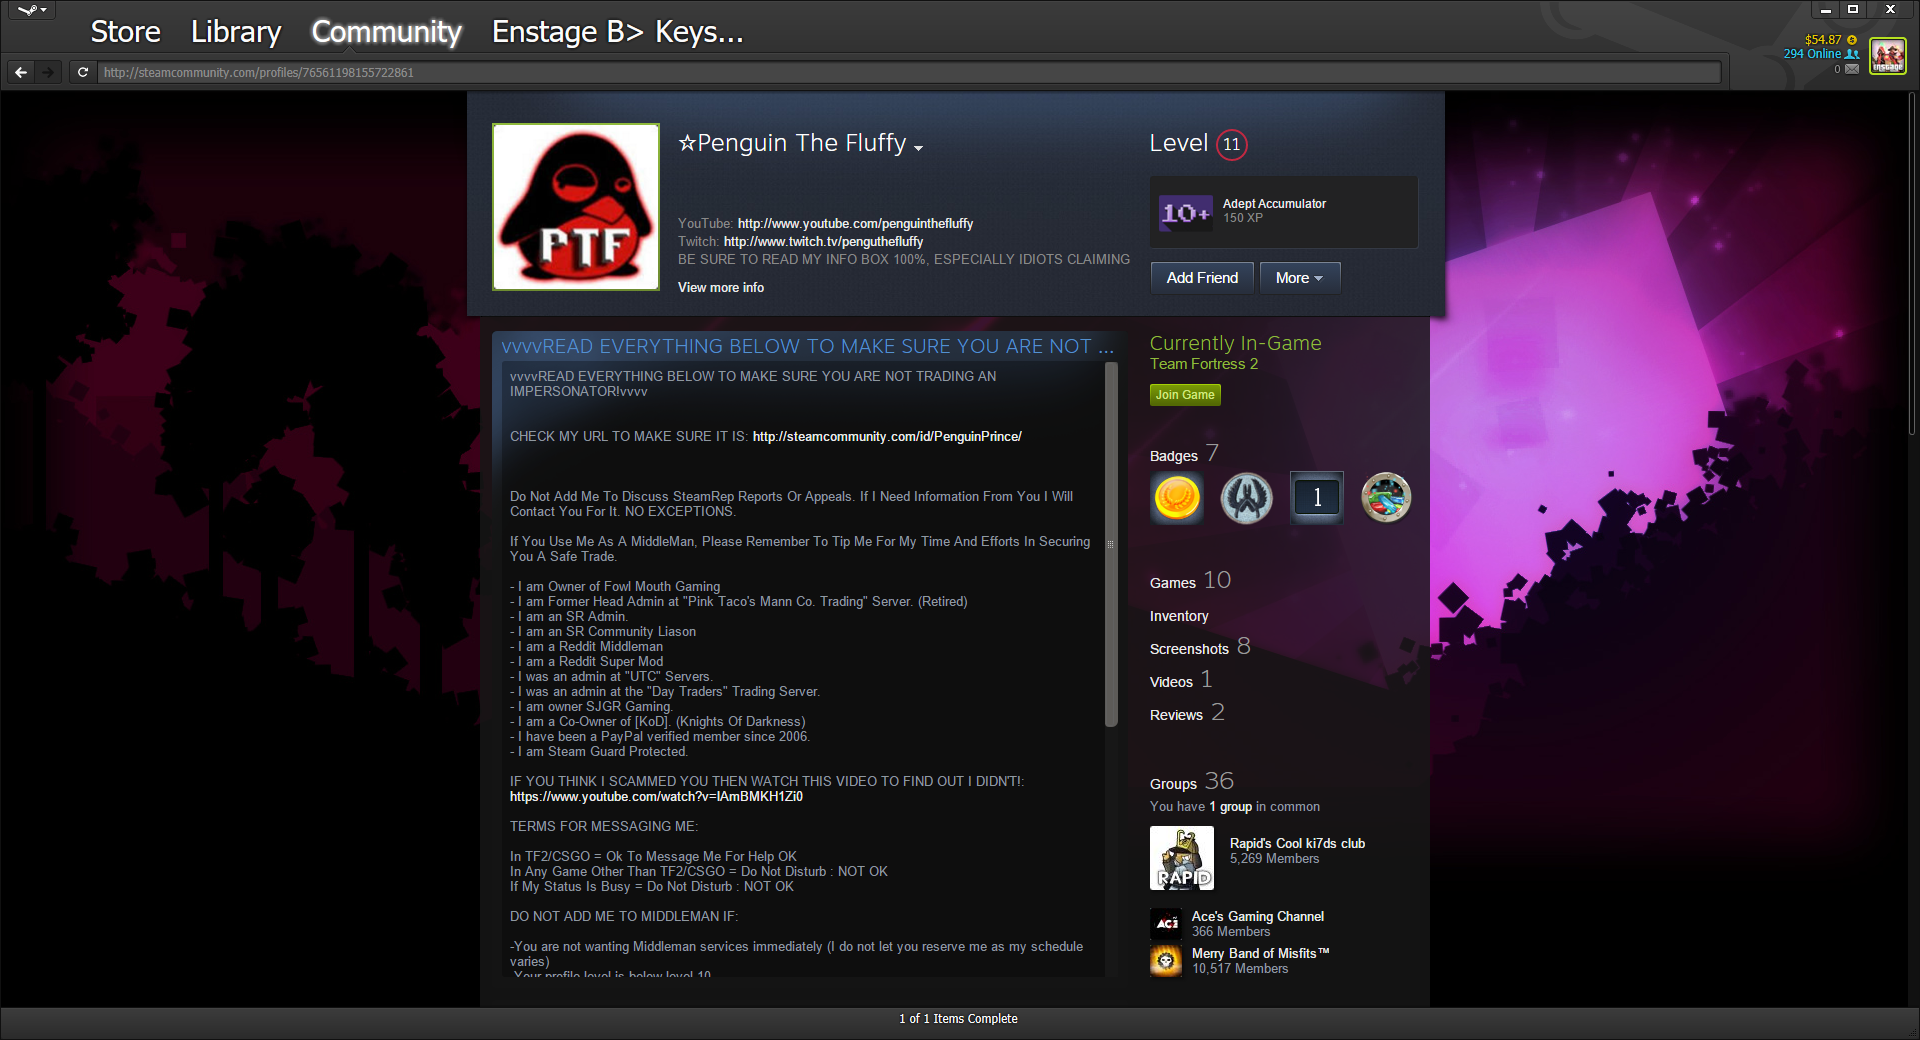This screenshot has height=1040, width=1920.
Task: Expand the Penguin The Fluffy name dropdown
Action: tap(918, 147)
